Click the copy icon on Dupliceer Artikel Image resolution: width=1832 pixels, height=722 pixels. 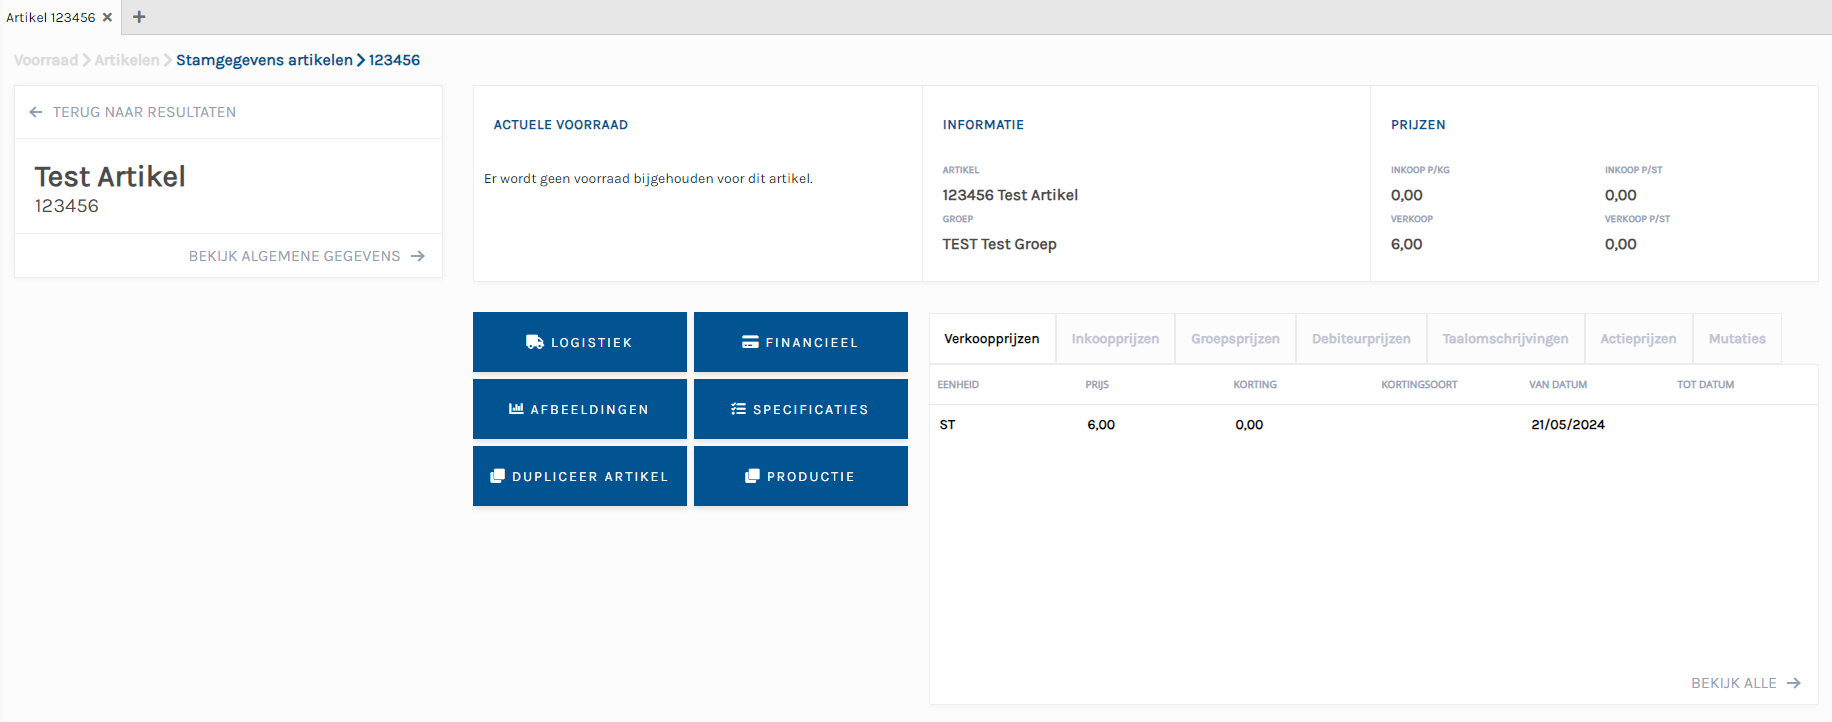coord(497,476)
